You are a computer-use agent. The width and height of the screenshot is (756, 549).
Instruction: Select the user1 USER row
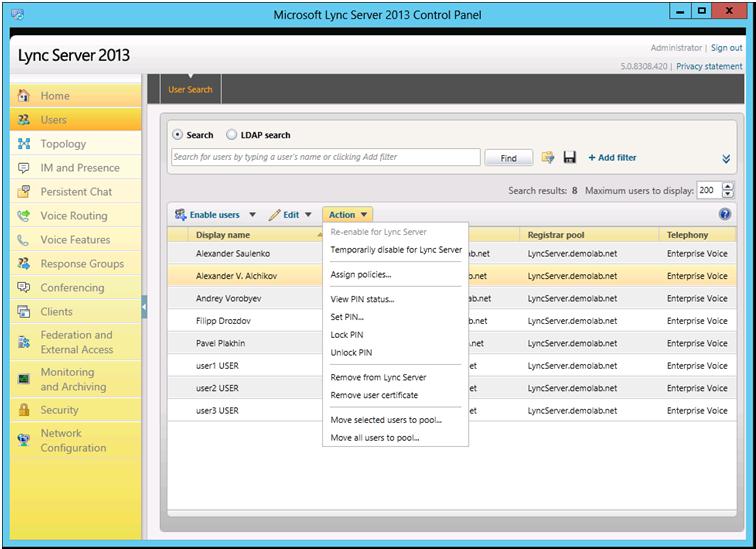coord(452,366)
